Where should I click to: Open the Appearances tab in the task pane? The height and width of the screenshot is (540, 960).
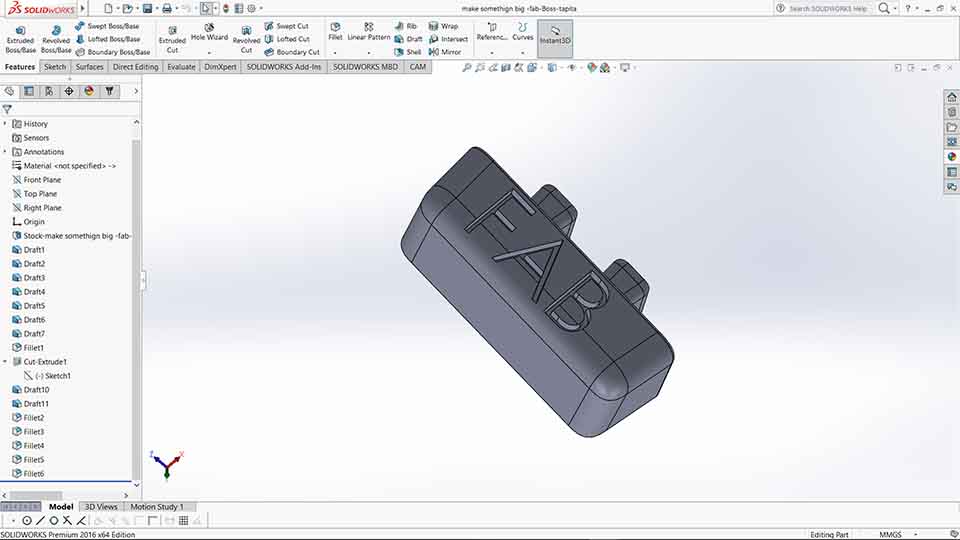click(951, 157)
